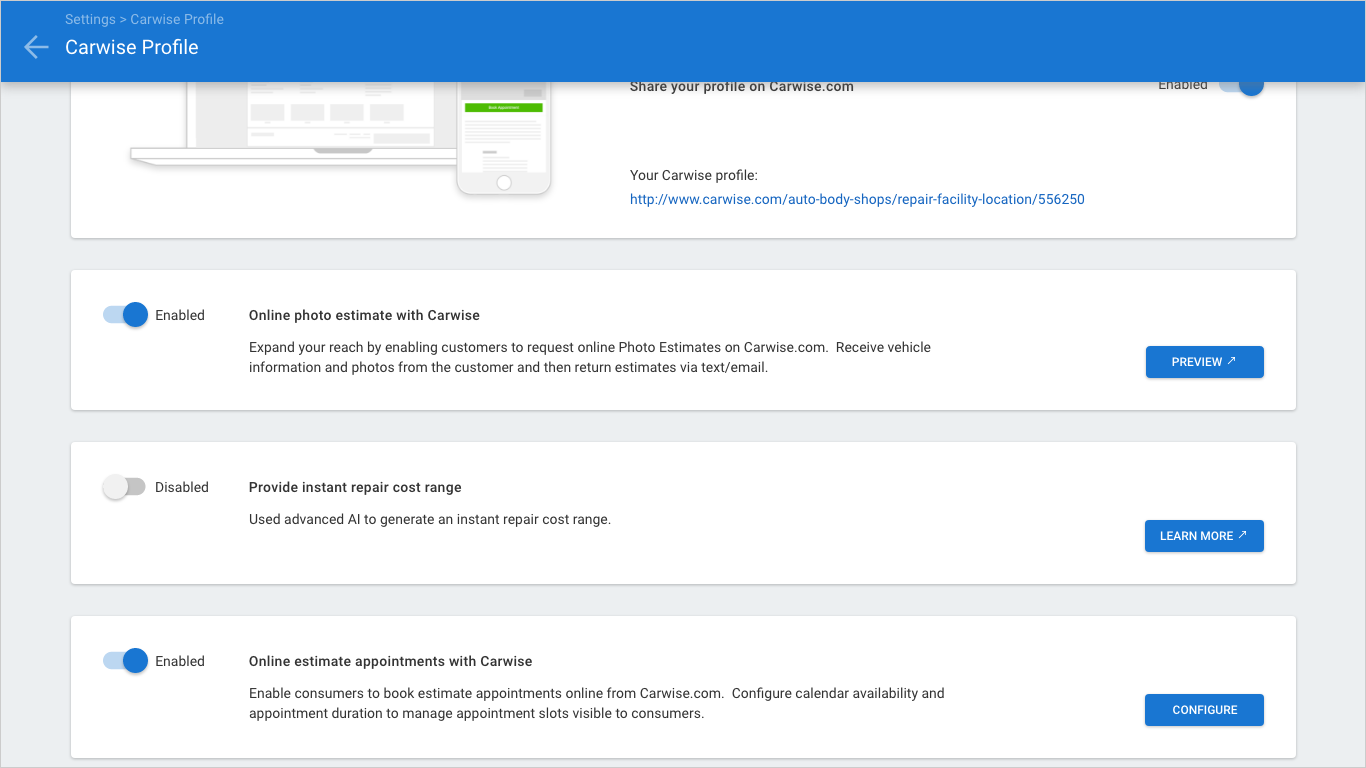
Task: Go back using the header arrow
Action: click(36, 47)
